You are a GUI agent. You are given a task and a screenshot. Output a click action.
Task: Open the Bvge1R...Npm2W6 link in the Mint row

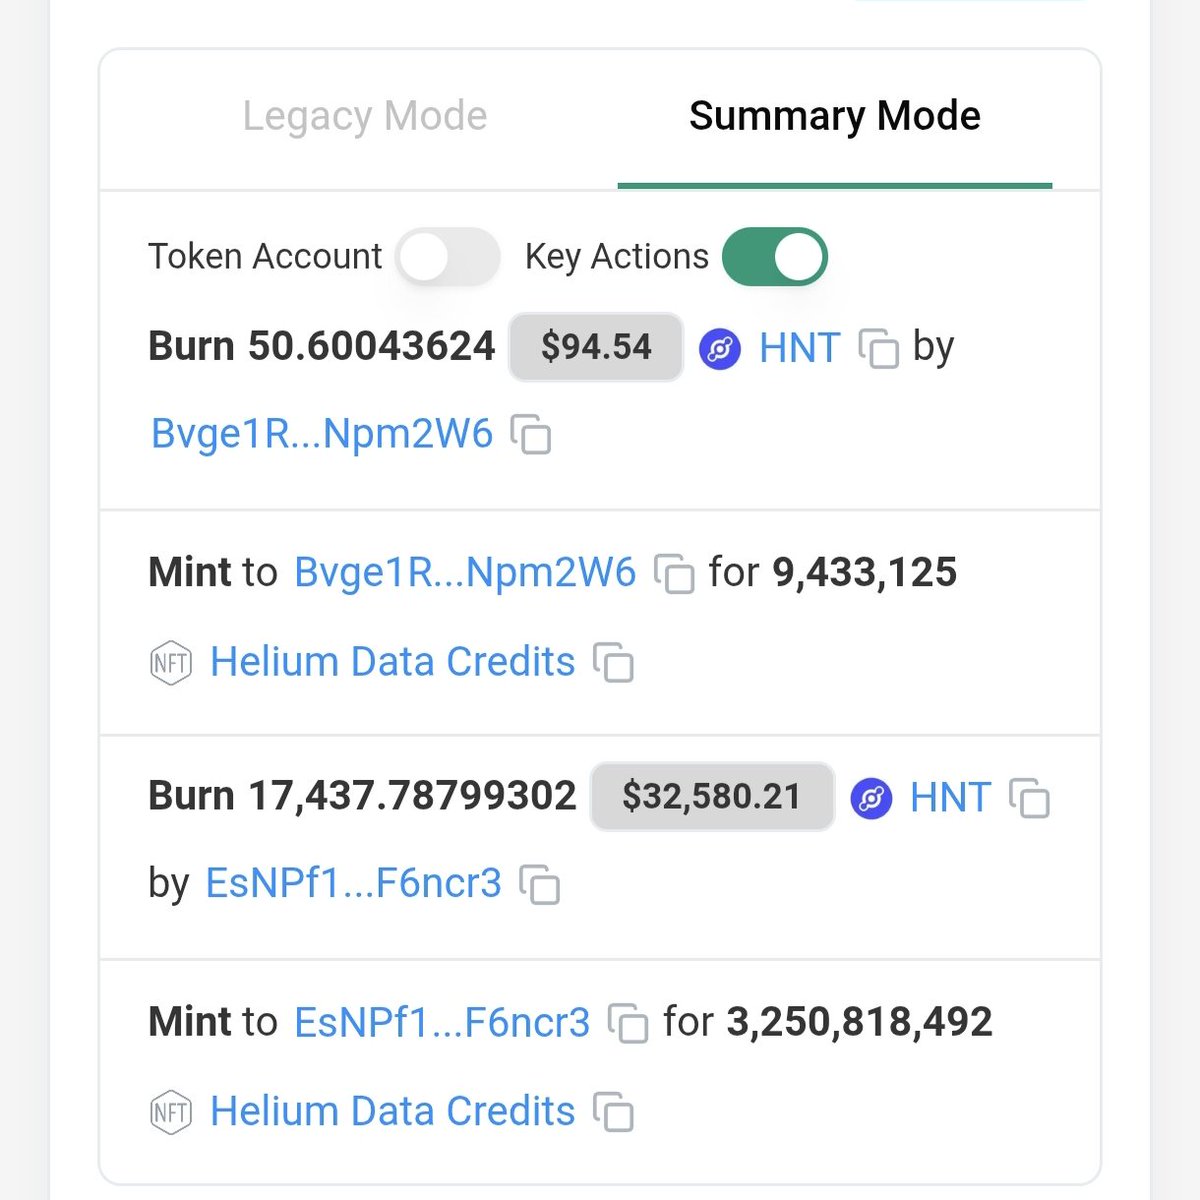click(465, 573)
